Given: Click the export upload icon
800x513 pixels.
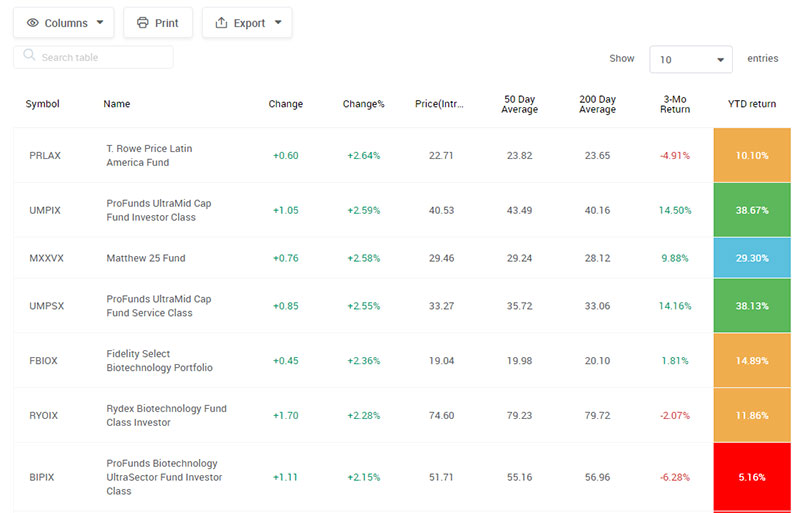Looking at the screenshot, I should click(221, 23).
